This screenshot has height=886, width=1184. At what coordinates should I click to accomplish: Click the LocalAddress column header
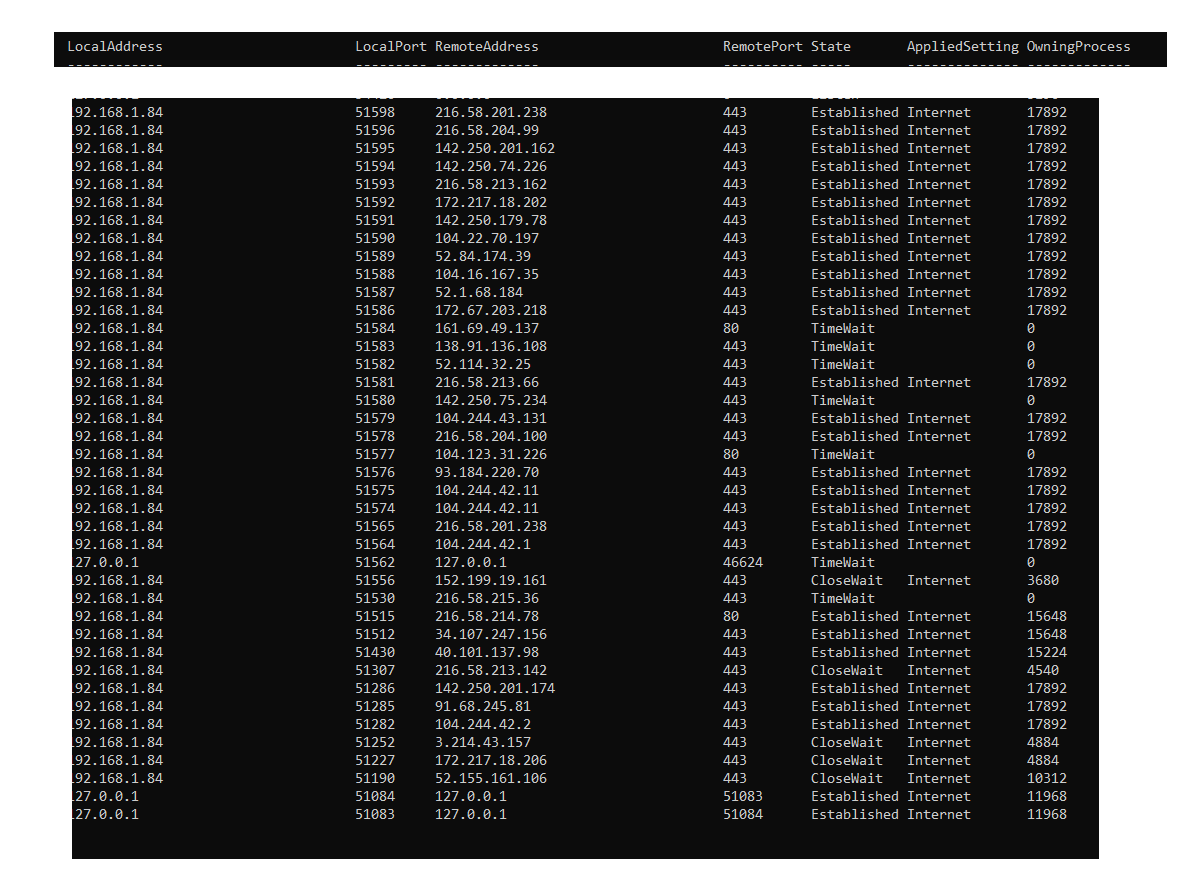coord(115,47)
